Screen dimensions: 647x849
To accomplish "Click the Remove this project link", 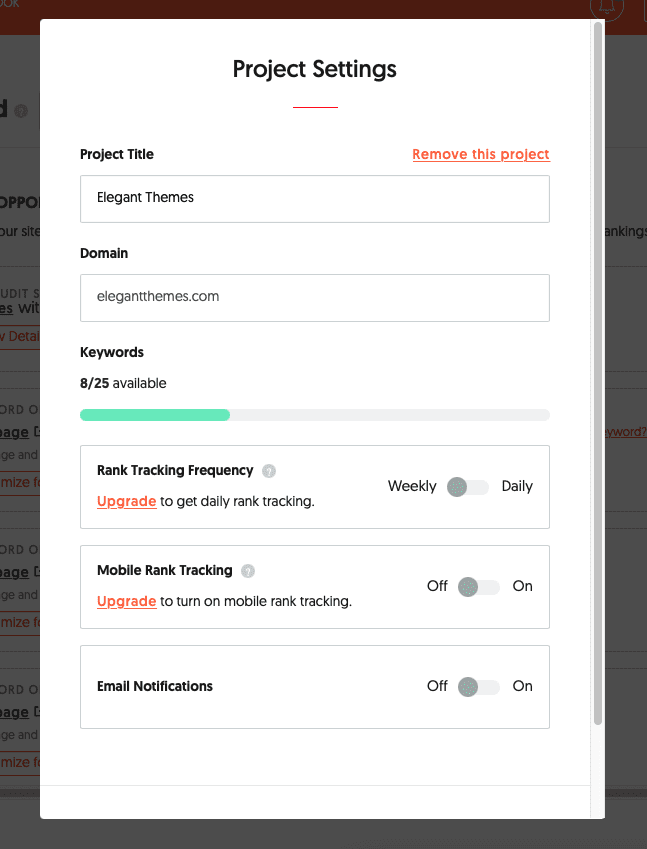I will (x=481, y=154).
